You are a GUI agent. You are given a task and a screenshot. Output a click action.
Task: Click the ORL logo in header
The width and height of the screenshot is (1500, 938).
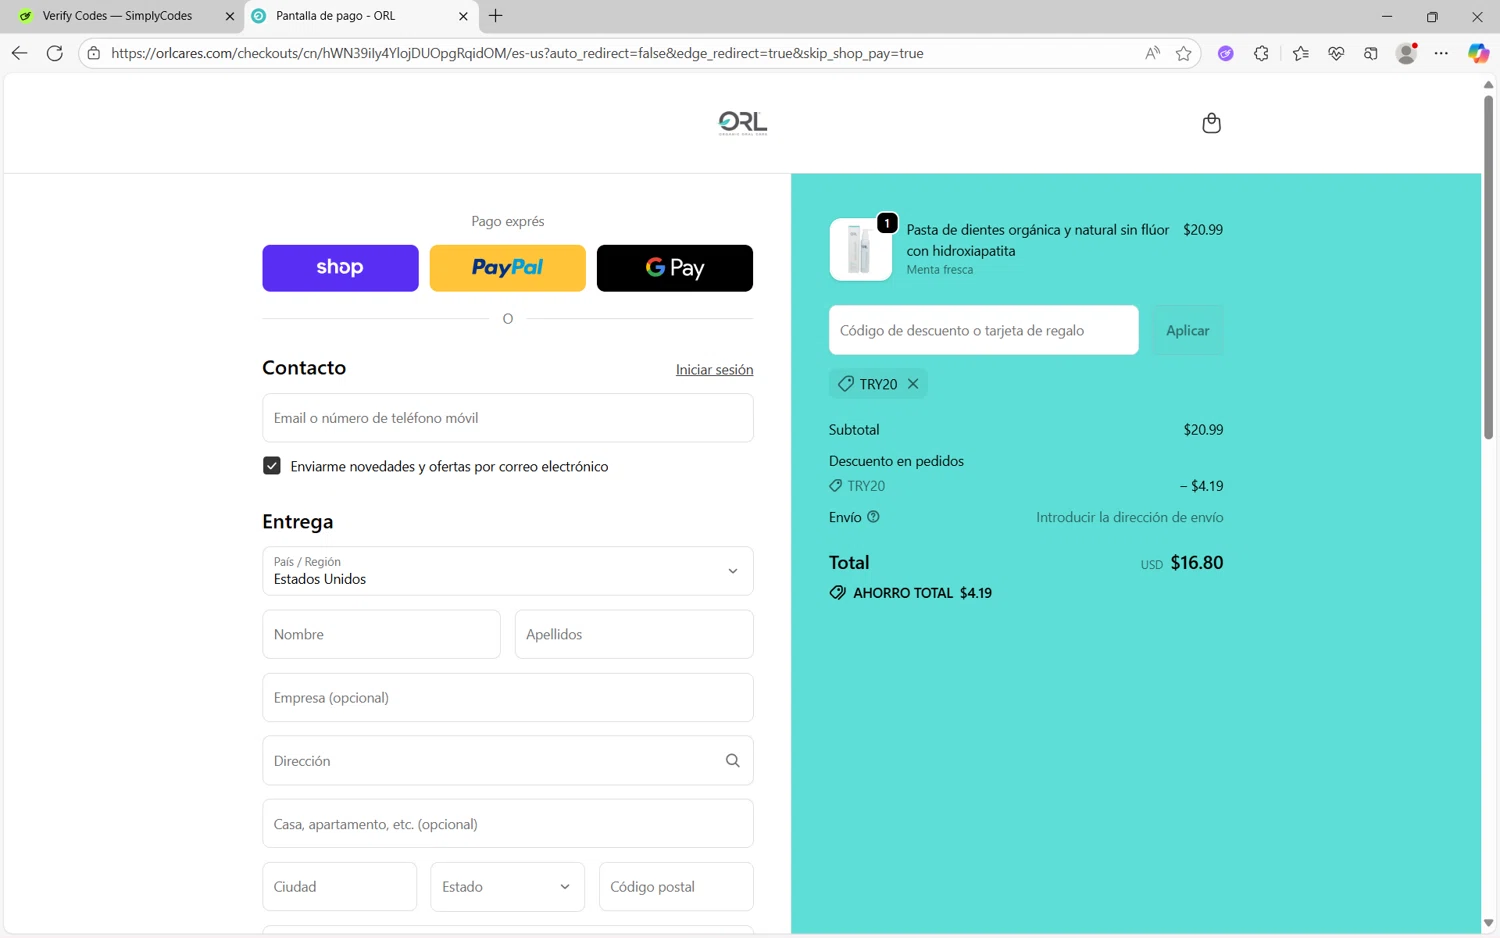pos(742,123)
